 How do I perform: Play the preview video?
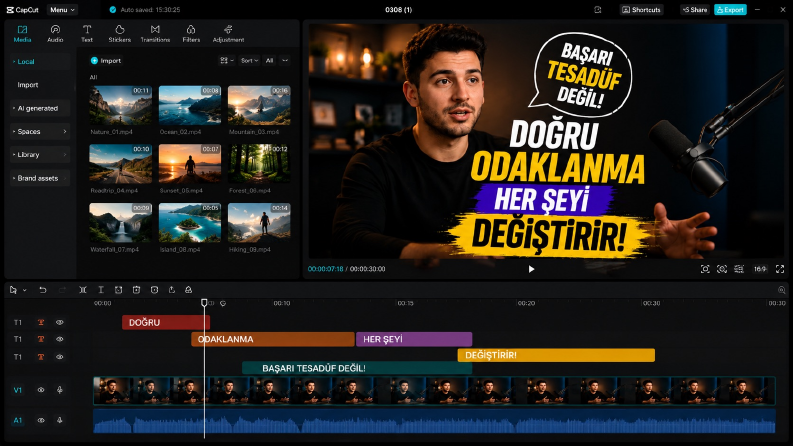pyautogui.click(x=531, y=269)
